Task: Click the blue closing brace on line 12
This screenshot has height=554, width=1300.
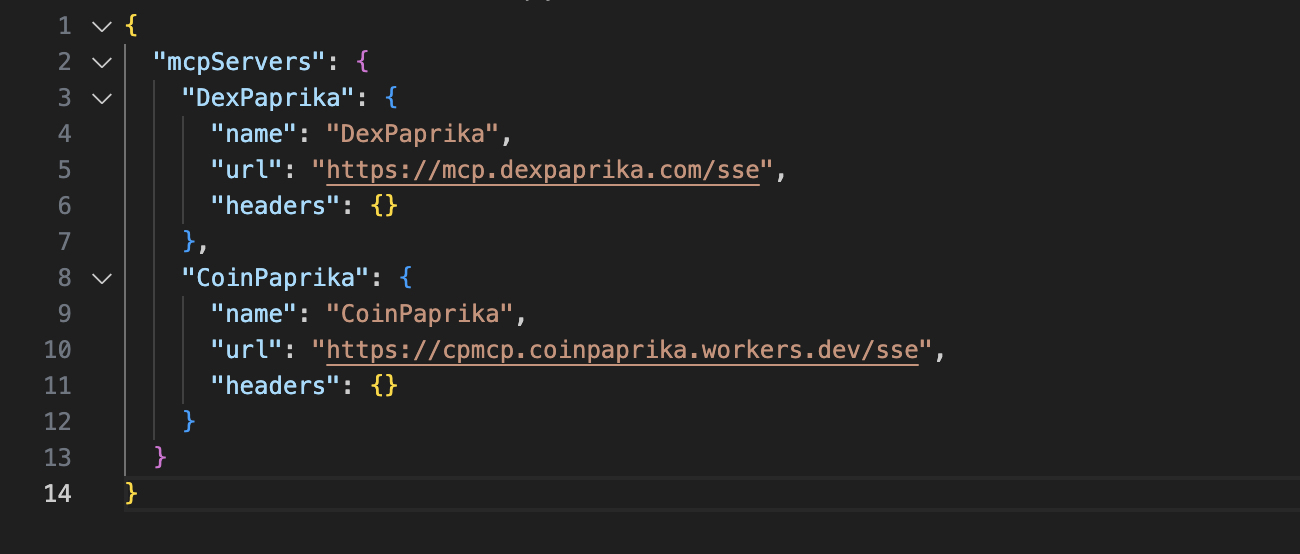Action: [x=190, y=422]
